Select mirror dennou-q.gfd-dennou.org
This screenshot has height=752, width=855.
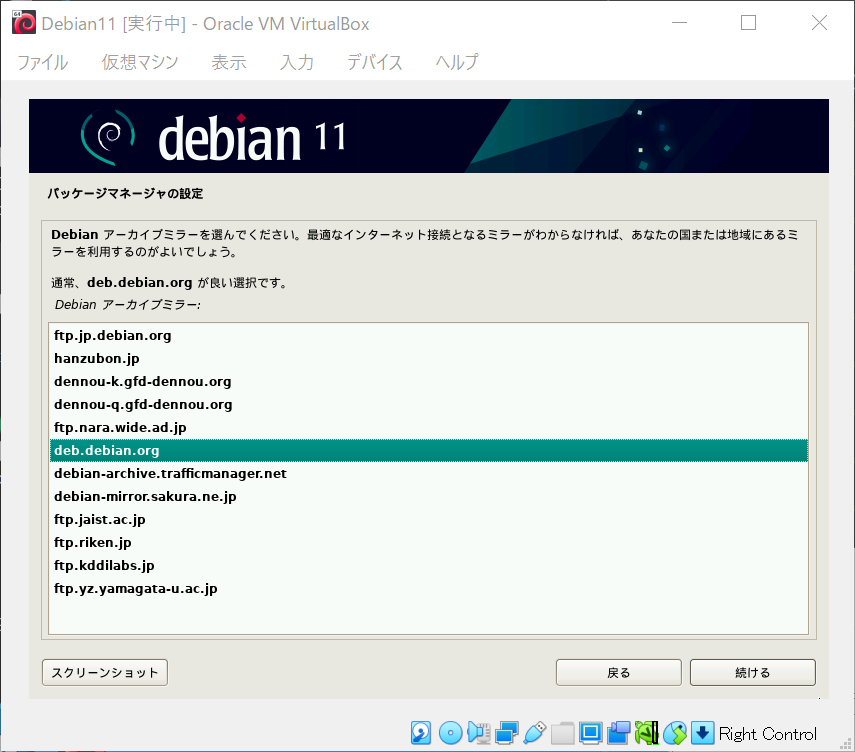(x=429, y=404)
